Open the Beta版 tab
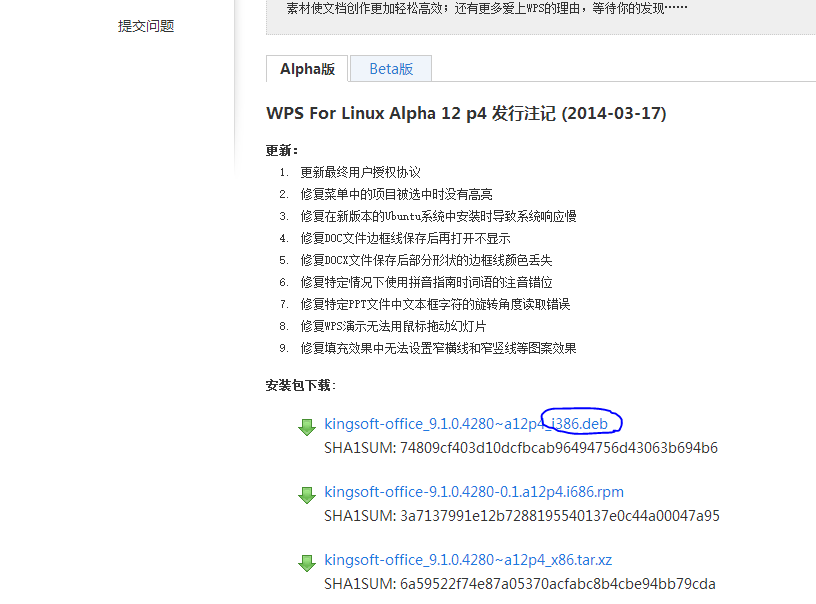This screenshot has width=816, height=604. (391, 69)
